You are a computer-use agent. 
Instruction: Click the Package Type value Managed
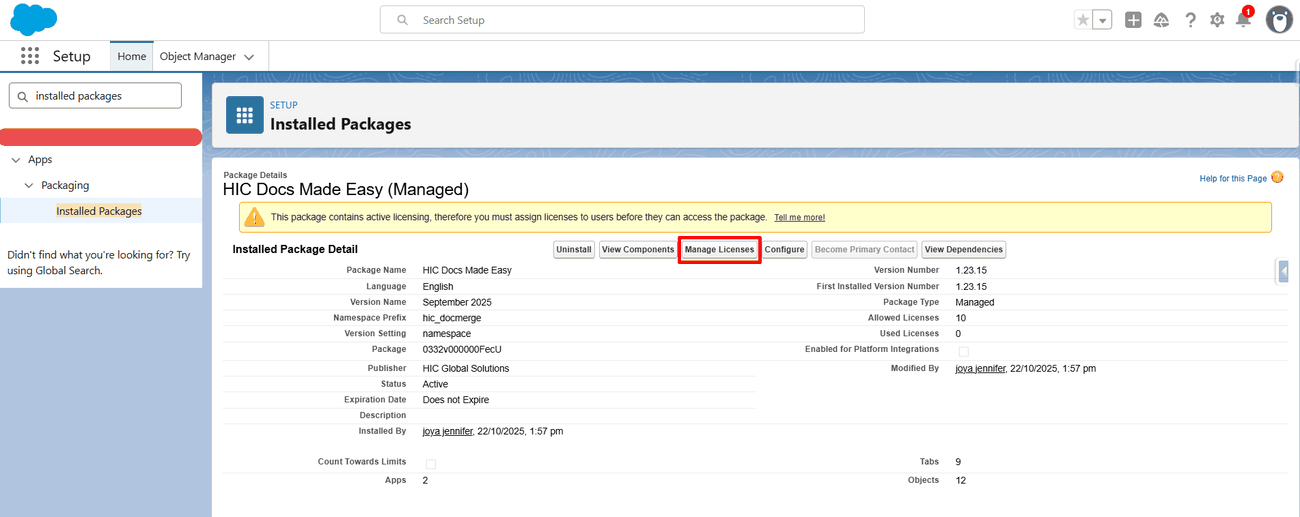click(975, 302)
